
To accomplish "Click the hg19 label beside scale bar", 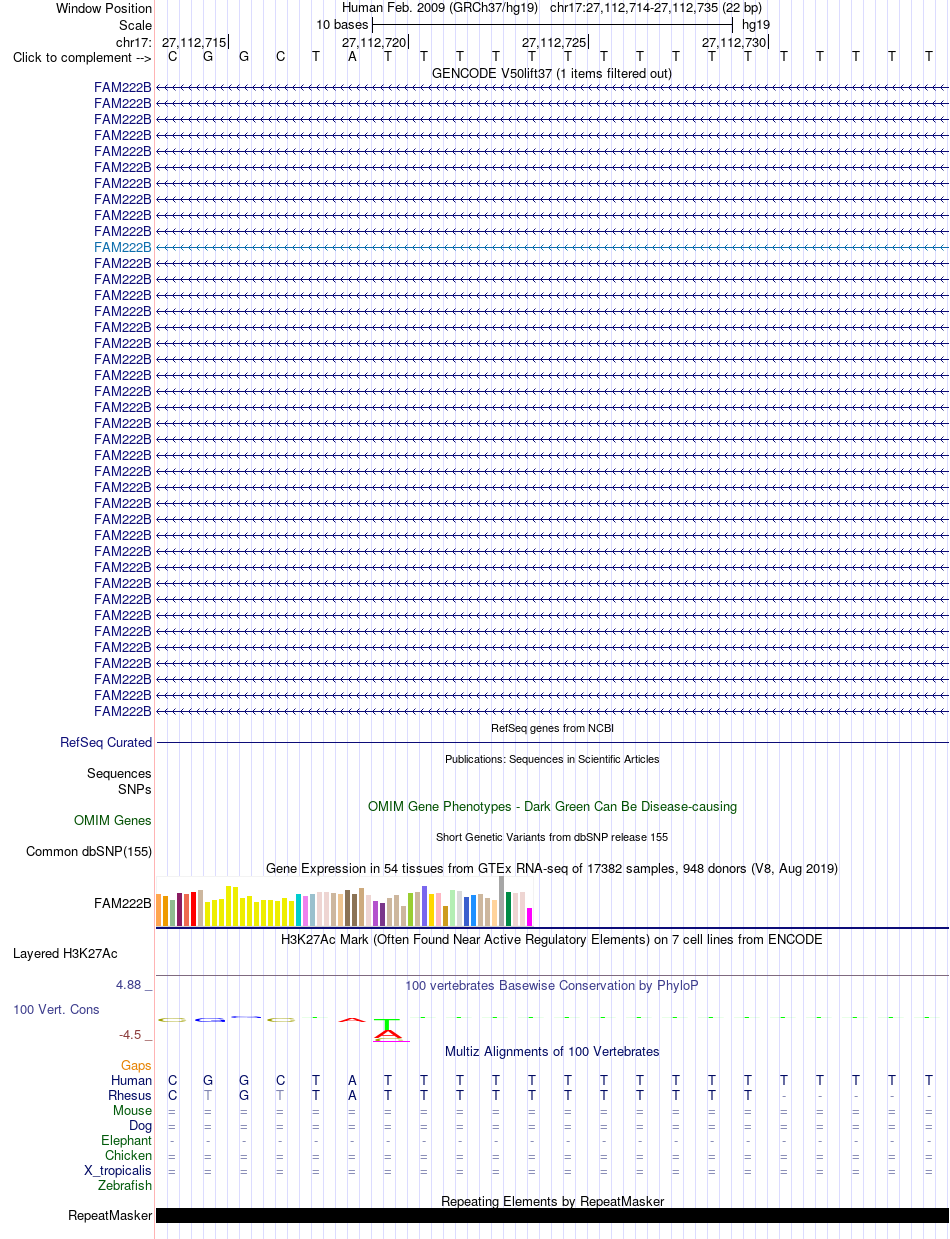I will coord(755,25).
